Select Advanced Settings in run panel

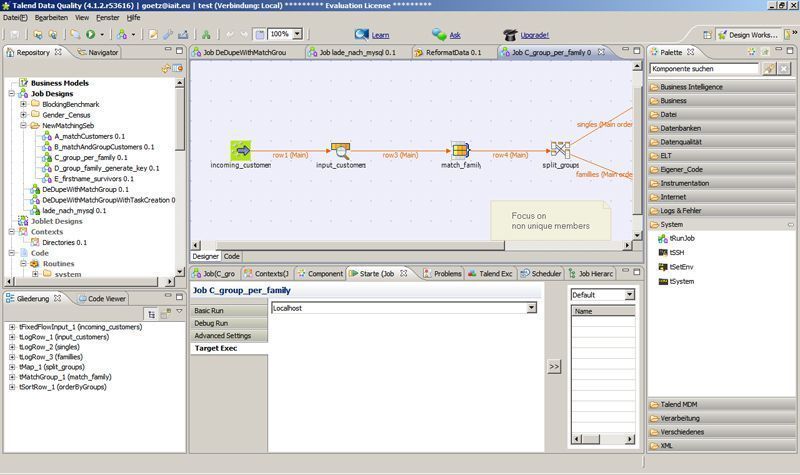coord(229,336)
